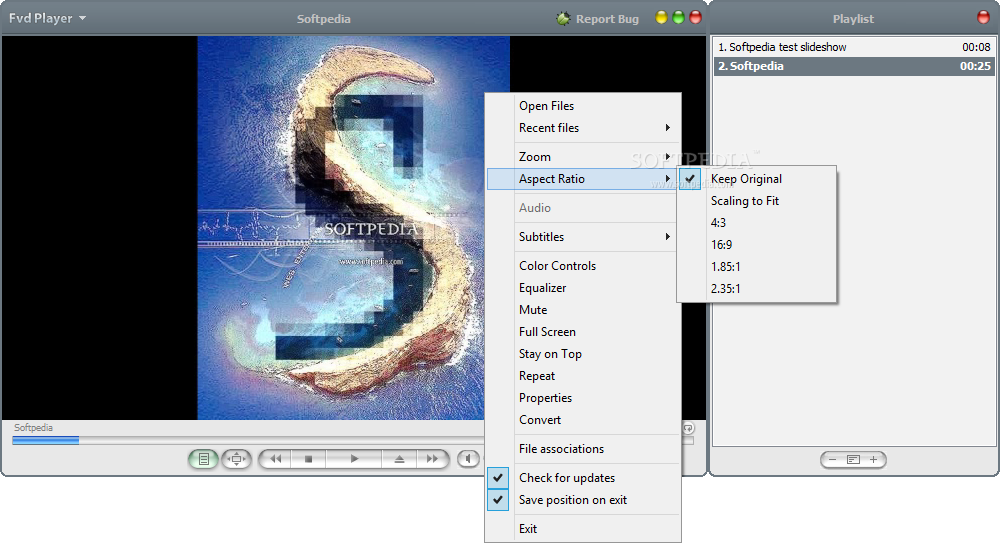Select playlist entry 2. Softpedia
This screenshot has width=1000, height=543.
[853, 66]
